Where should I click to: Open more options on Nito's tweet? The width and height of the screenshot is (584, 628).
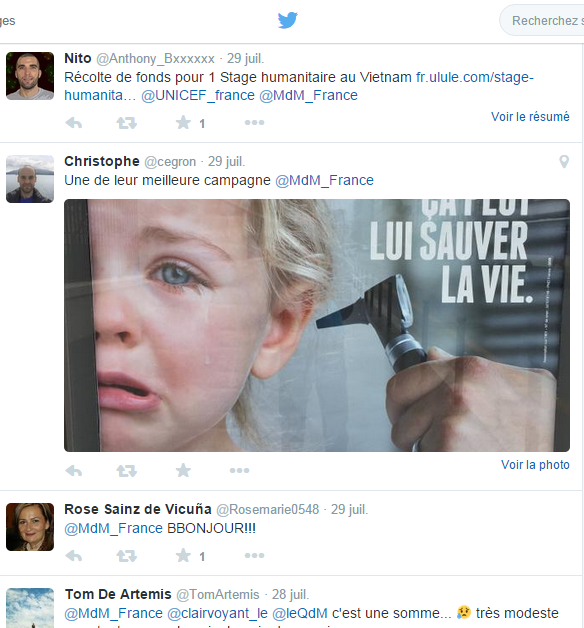(254, 123)
